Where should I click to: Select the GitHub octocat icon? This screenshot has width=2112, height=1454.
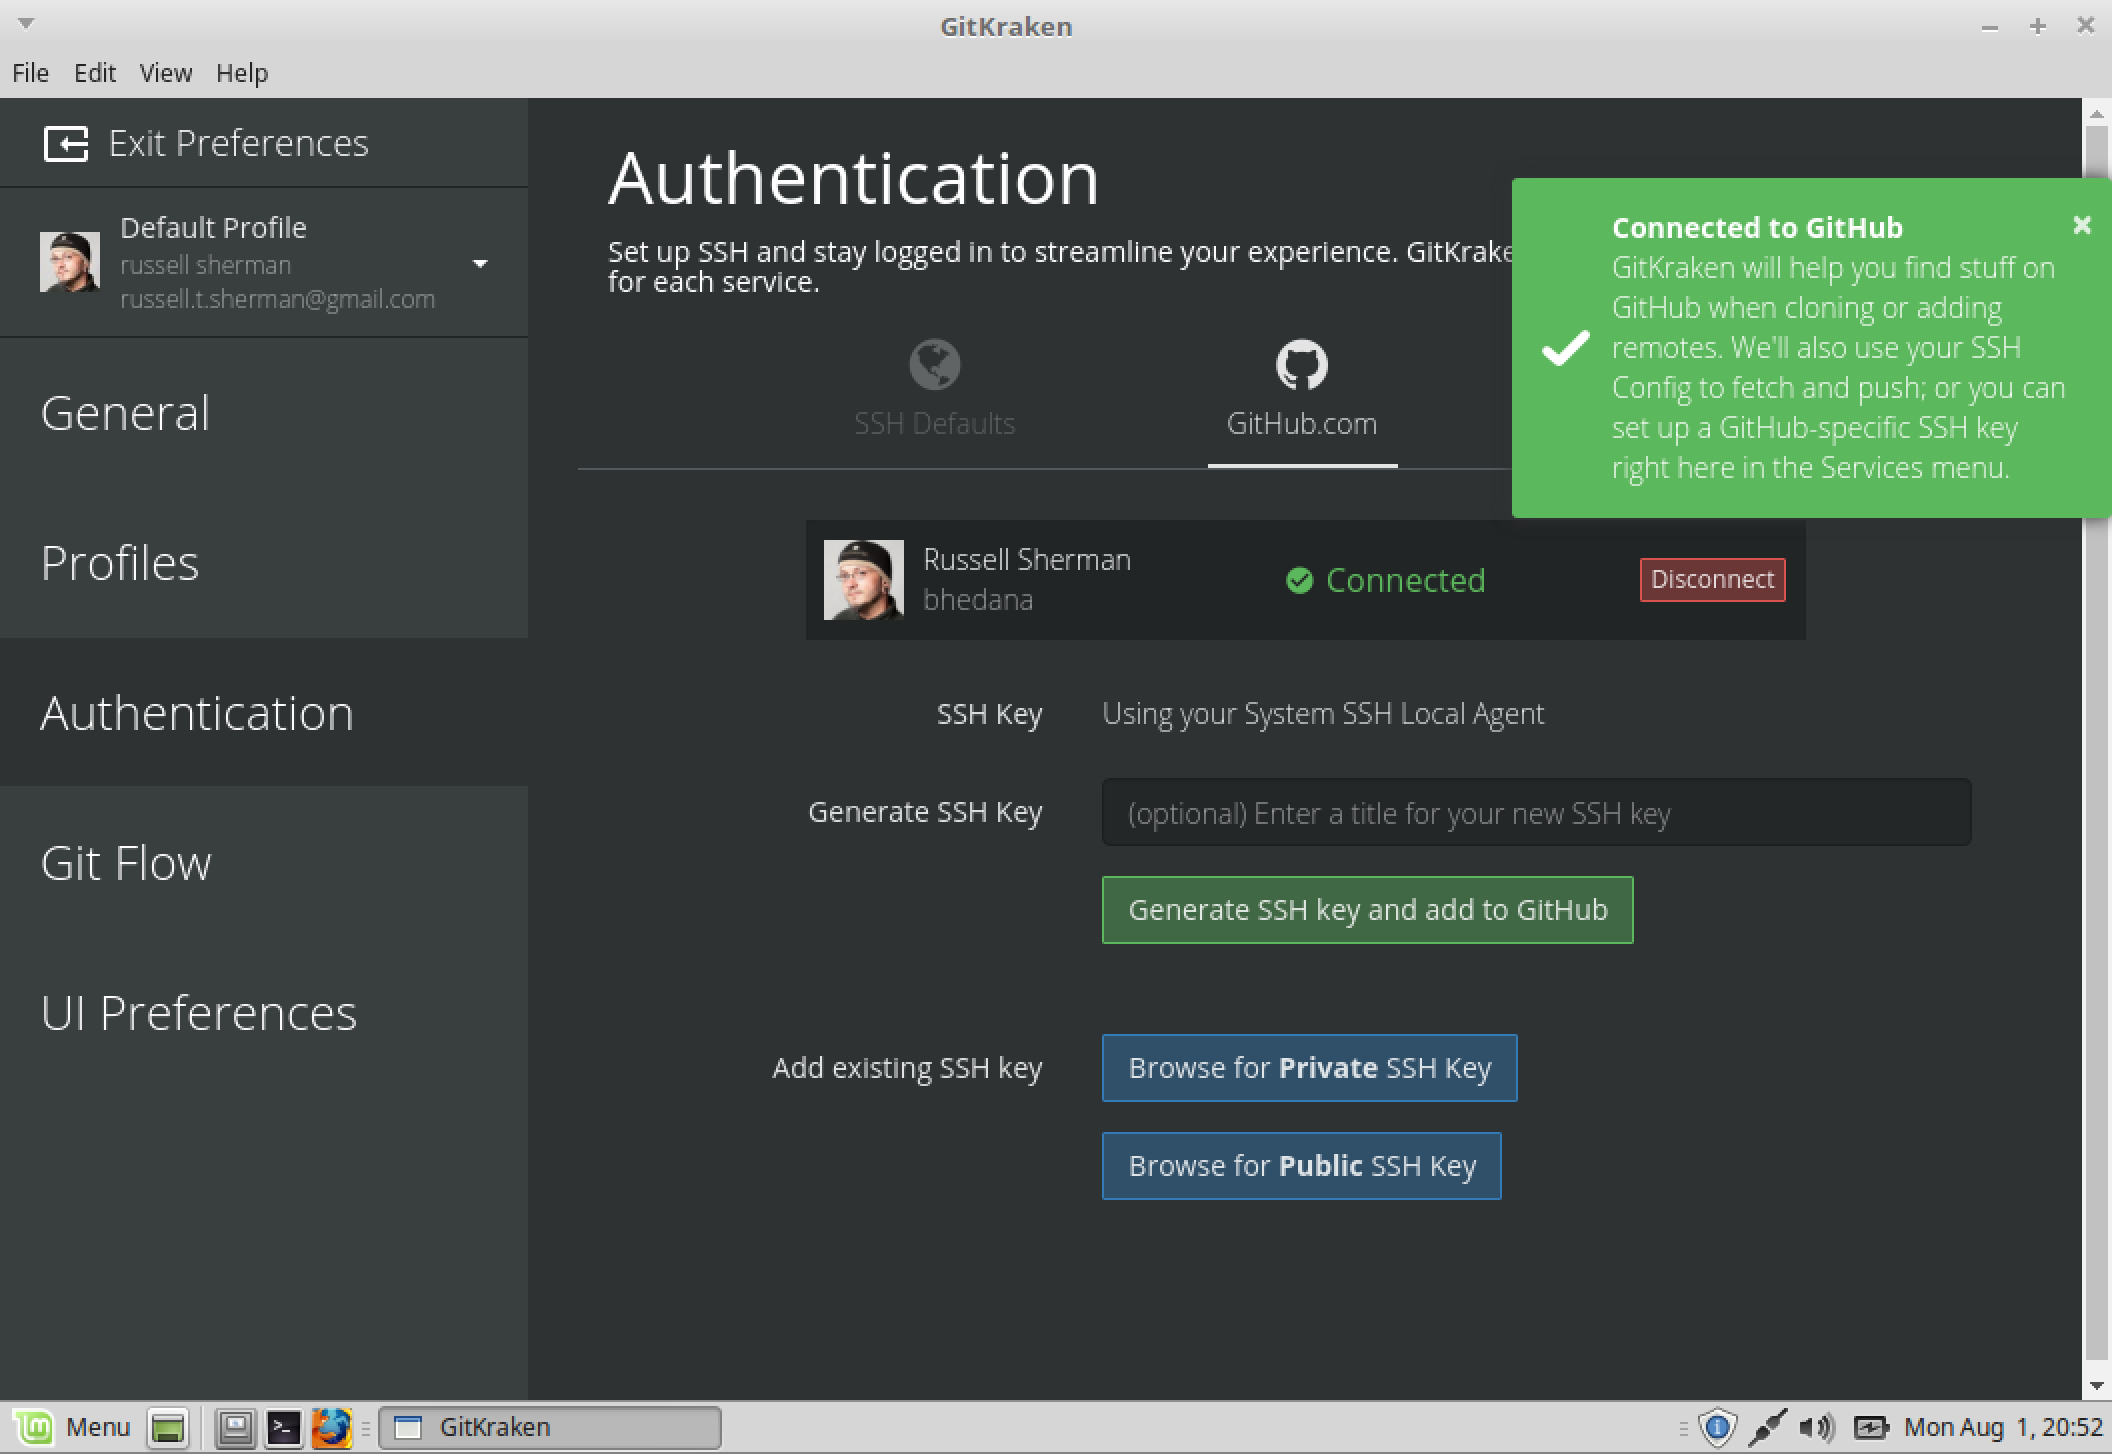(1301, 365)
